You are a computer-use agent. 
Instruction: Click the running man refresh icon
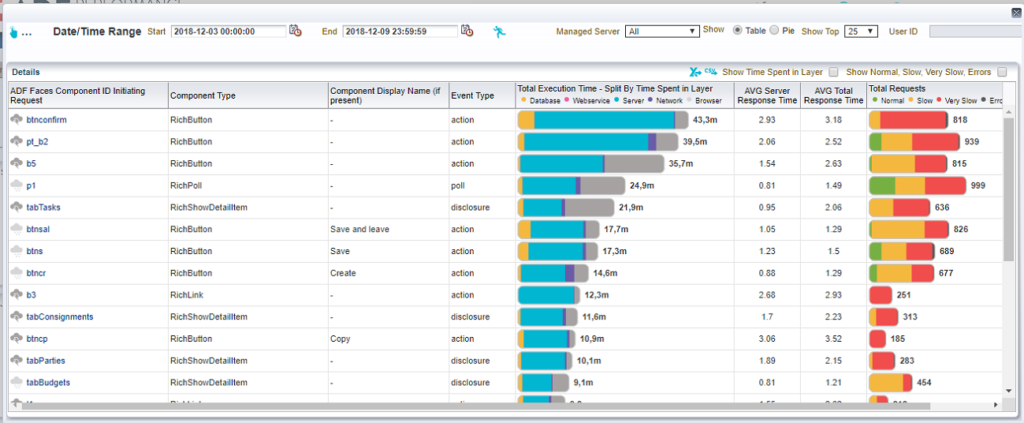tap(499, 31)
